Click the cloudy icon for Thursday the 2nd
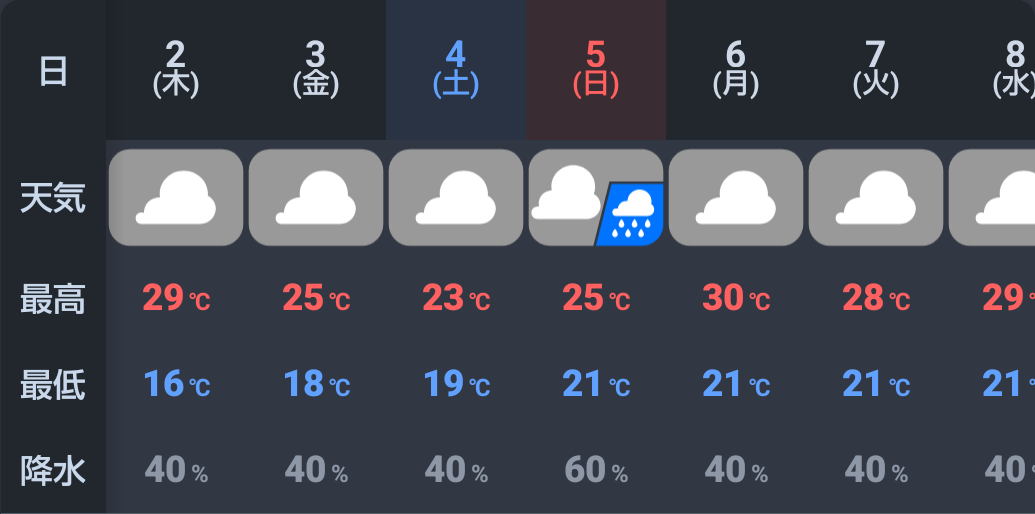This screenshot has width=1035, height=514. (176, 197)
